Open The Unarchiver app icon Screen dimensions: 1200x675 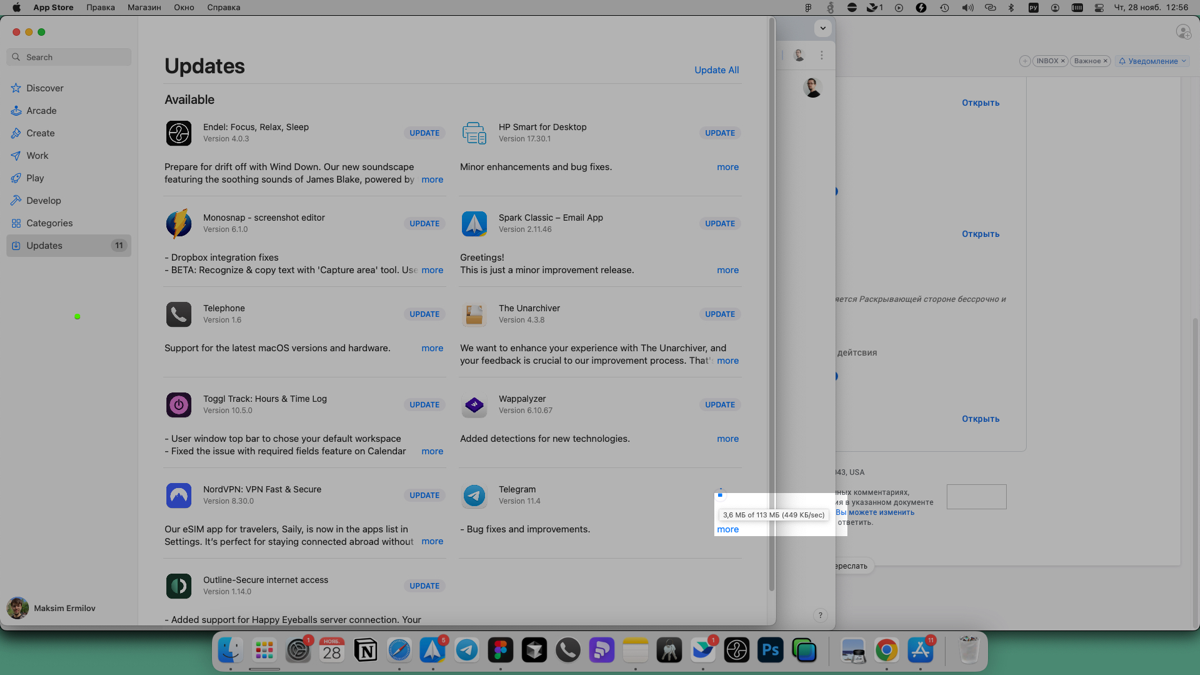click(x=474, y=314)
